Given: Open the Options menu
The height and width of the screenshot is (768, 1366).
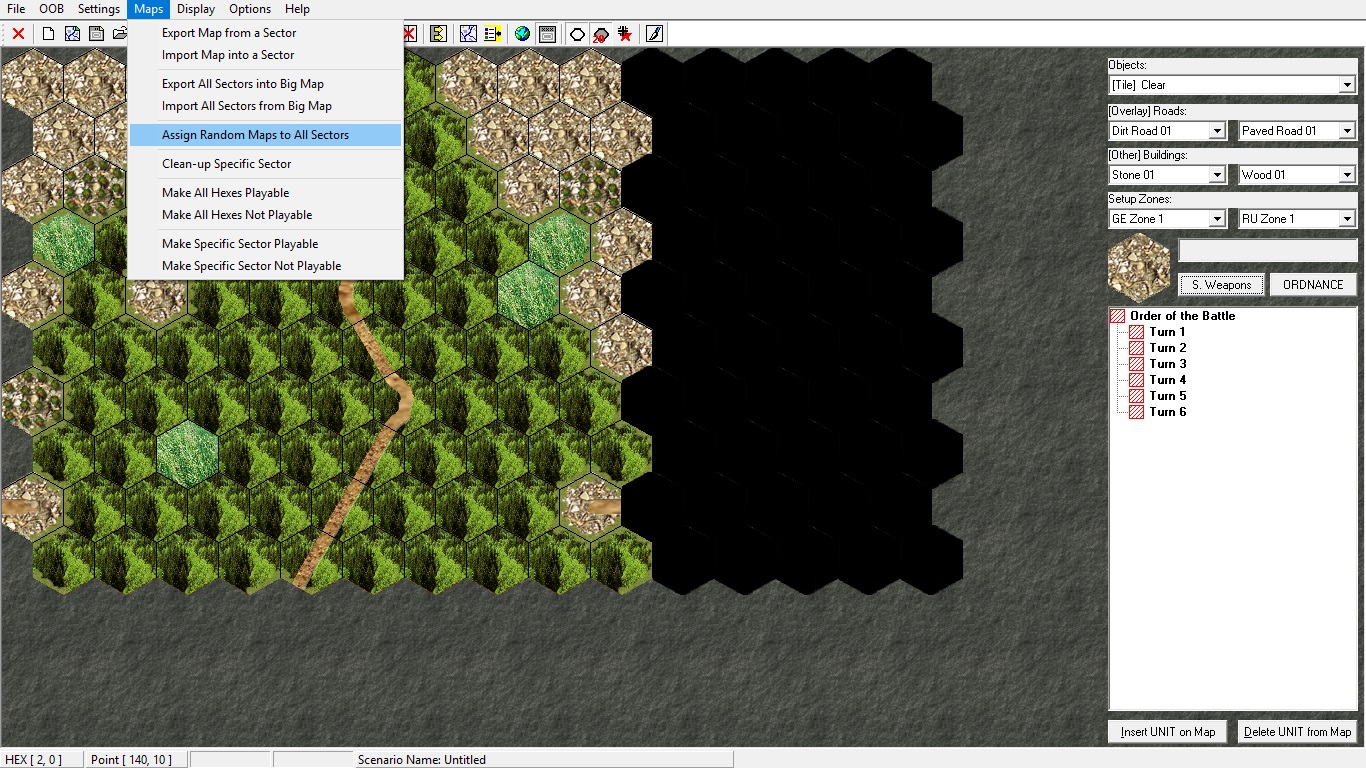Looking at the screenshot, I should (250, 9).
